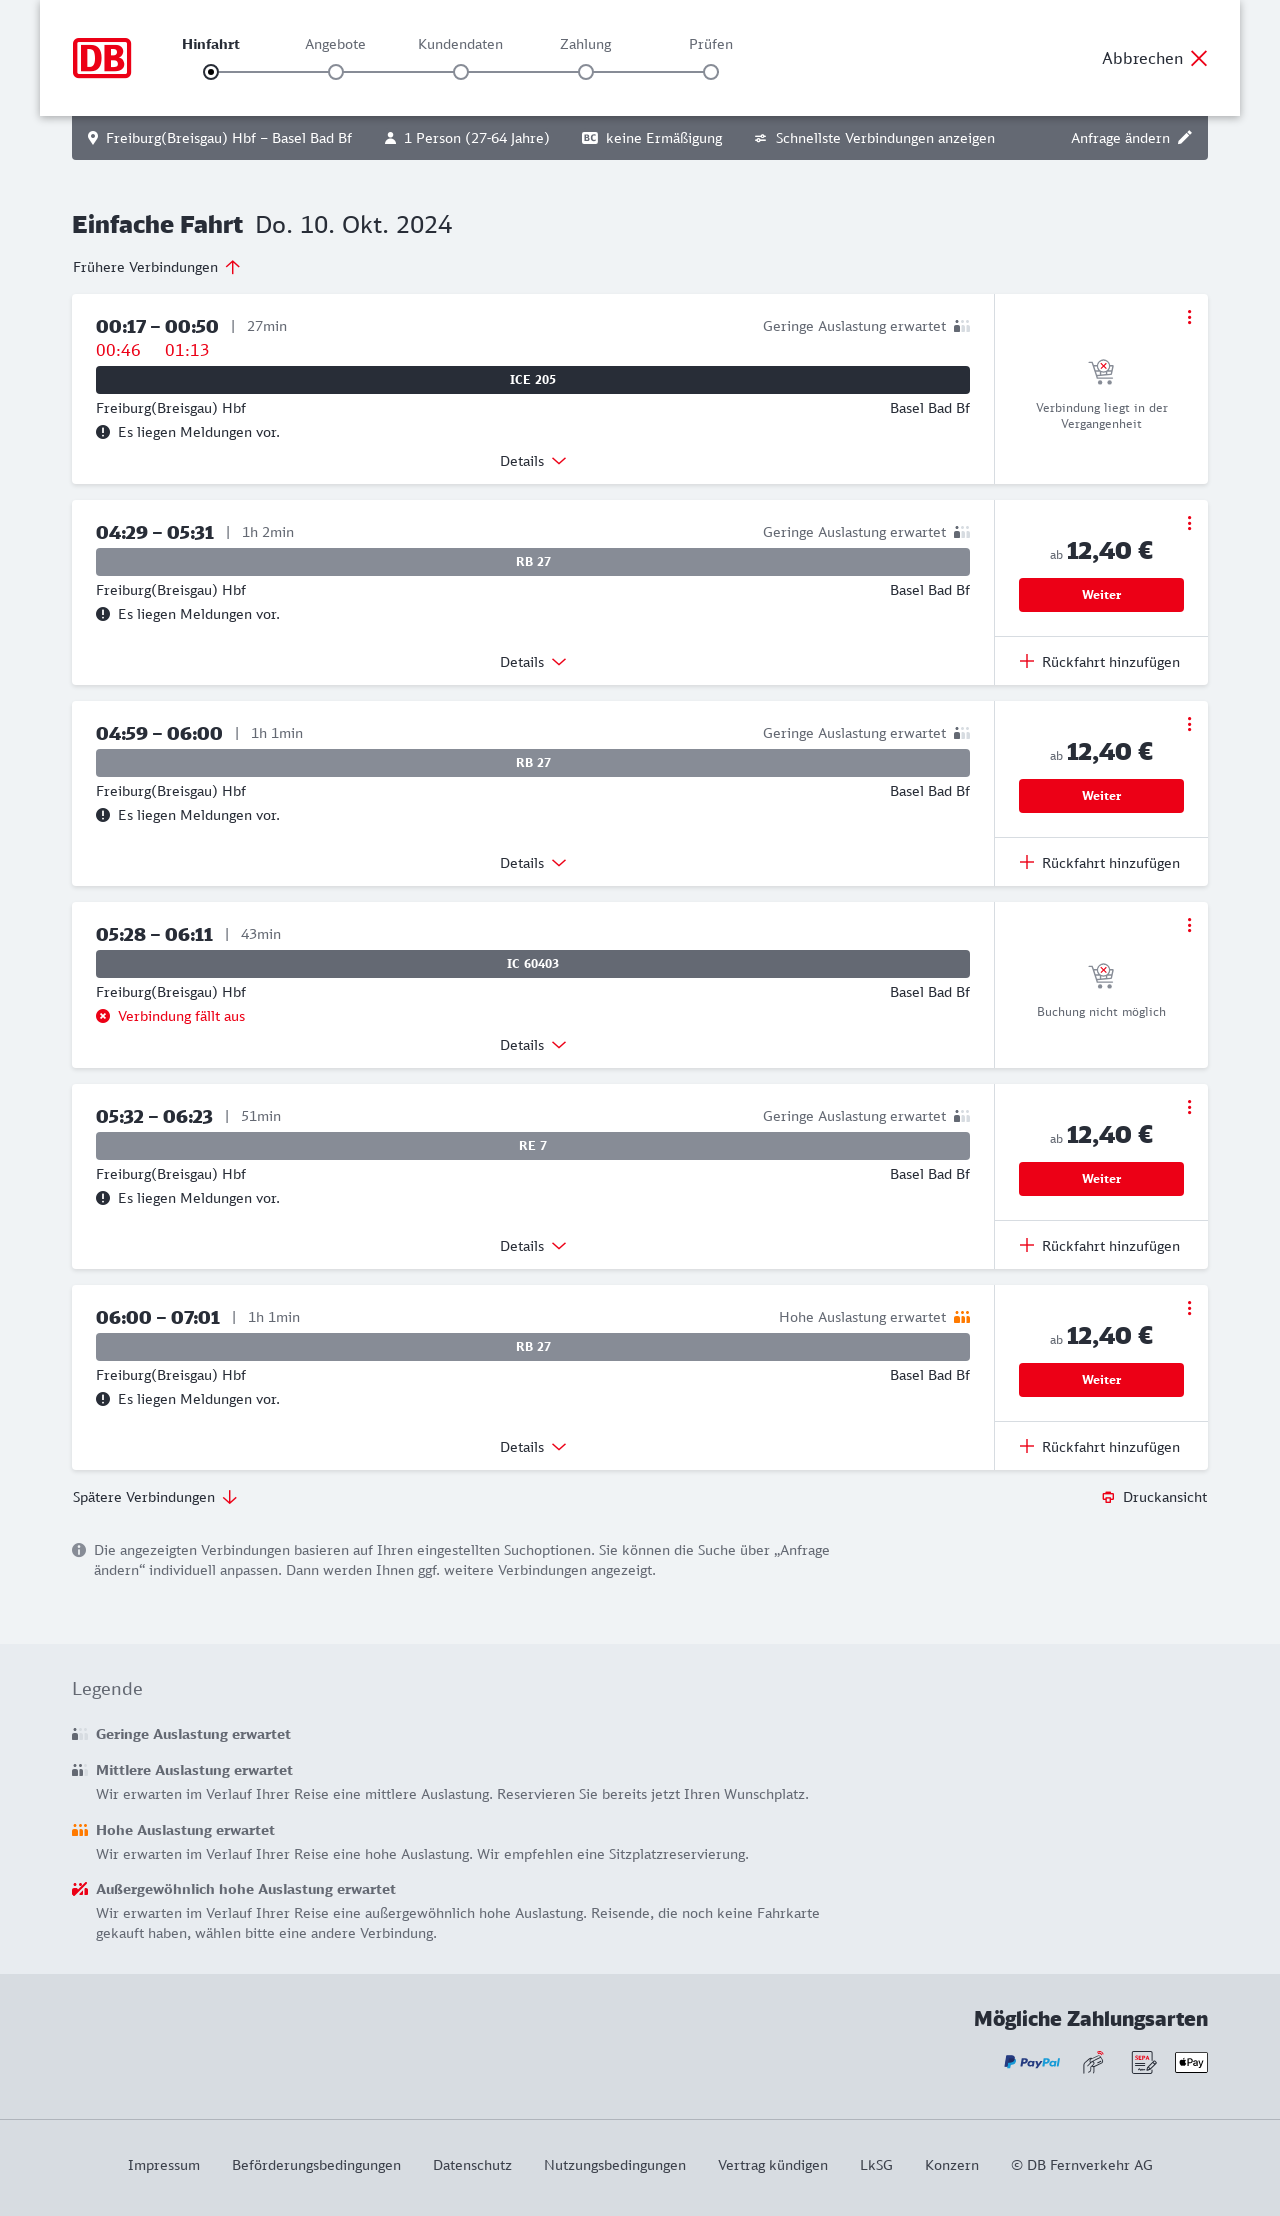
Task: Open the Datenschutz footer link
Action: tap(472, 2165)
